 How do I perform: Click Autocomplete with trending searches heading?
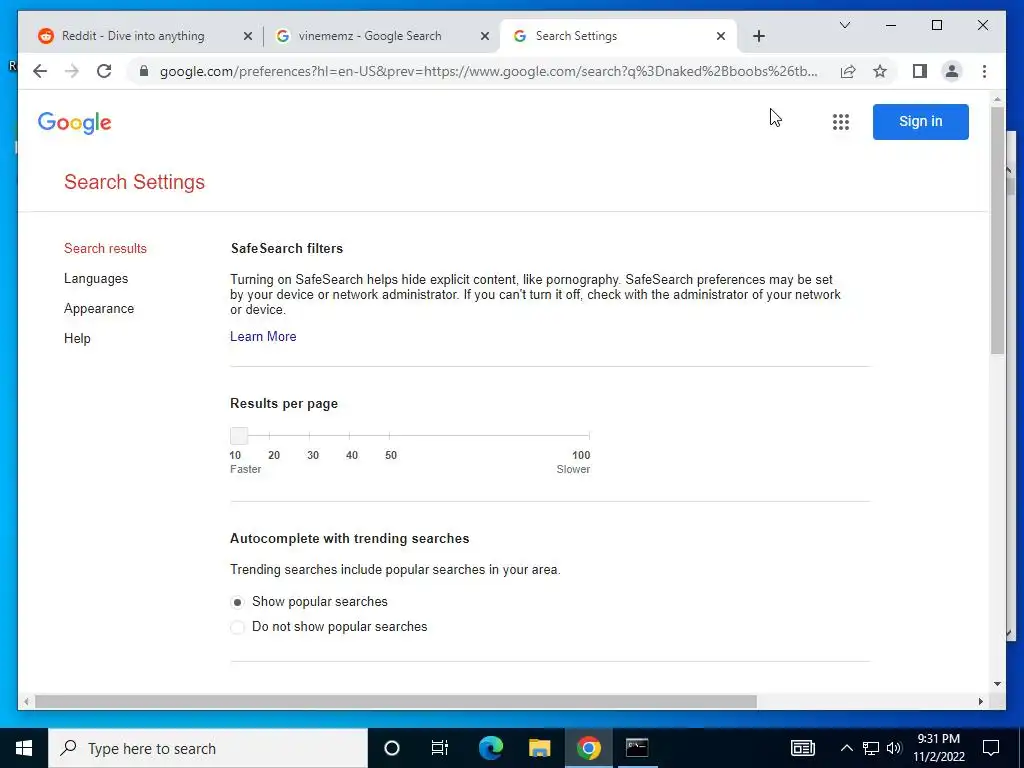click(349, 539)
